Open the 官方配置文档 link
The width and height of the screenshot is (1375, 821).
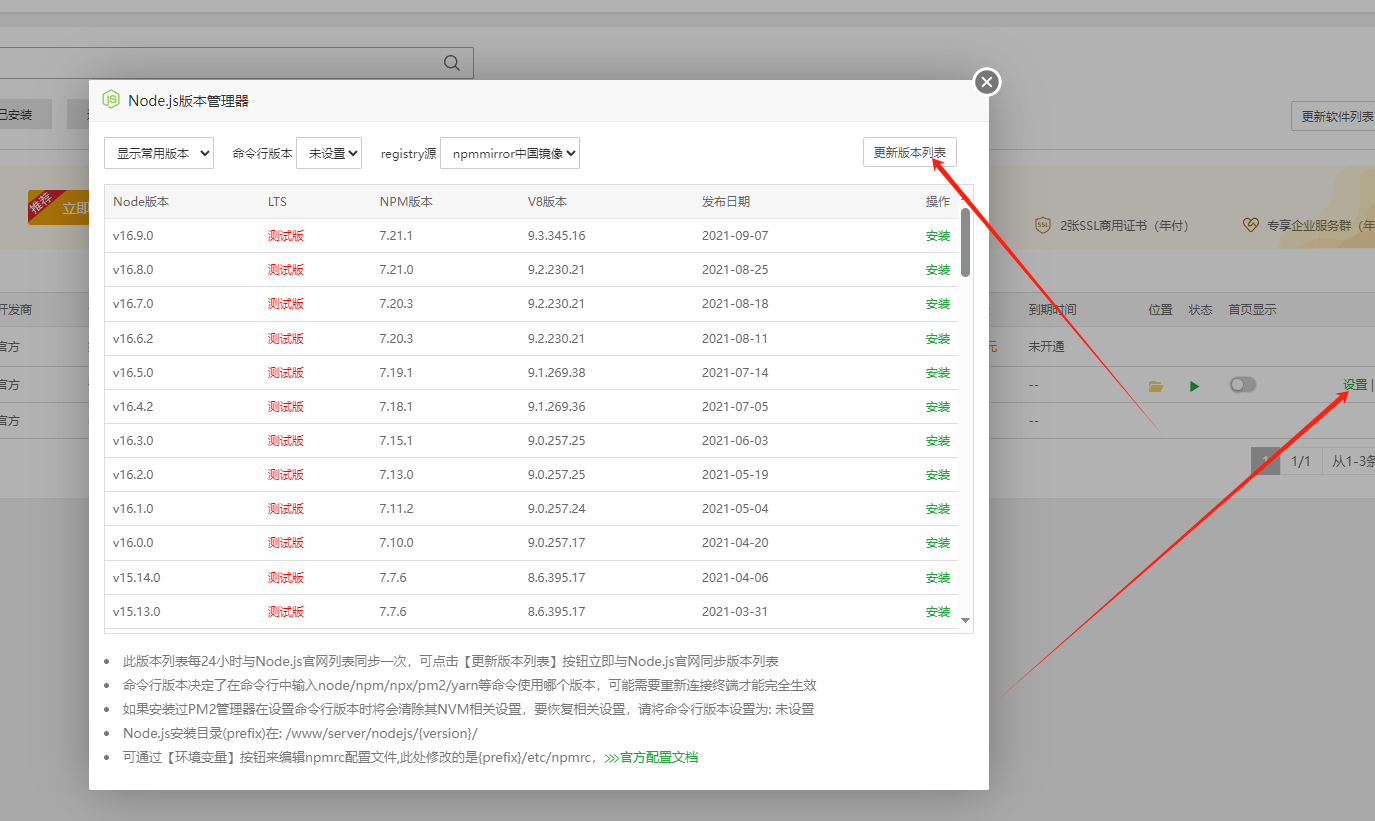coord(652,757)
